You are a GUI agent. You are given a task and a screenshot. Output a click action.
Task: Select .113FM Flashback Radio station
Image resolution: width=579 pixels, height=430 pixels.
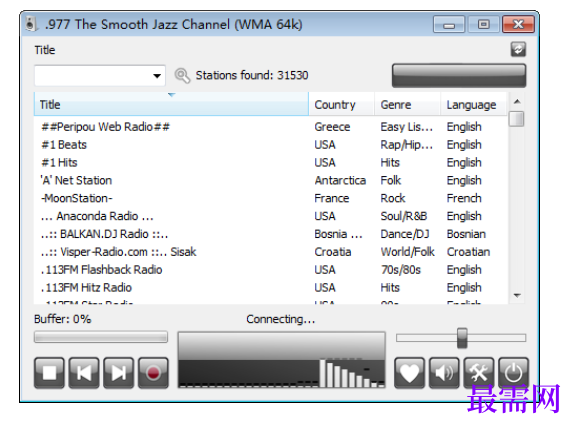pos(270,270)
